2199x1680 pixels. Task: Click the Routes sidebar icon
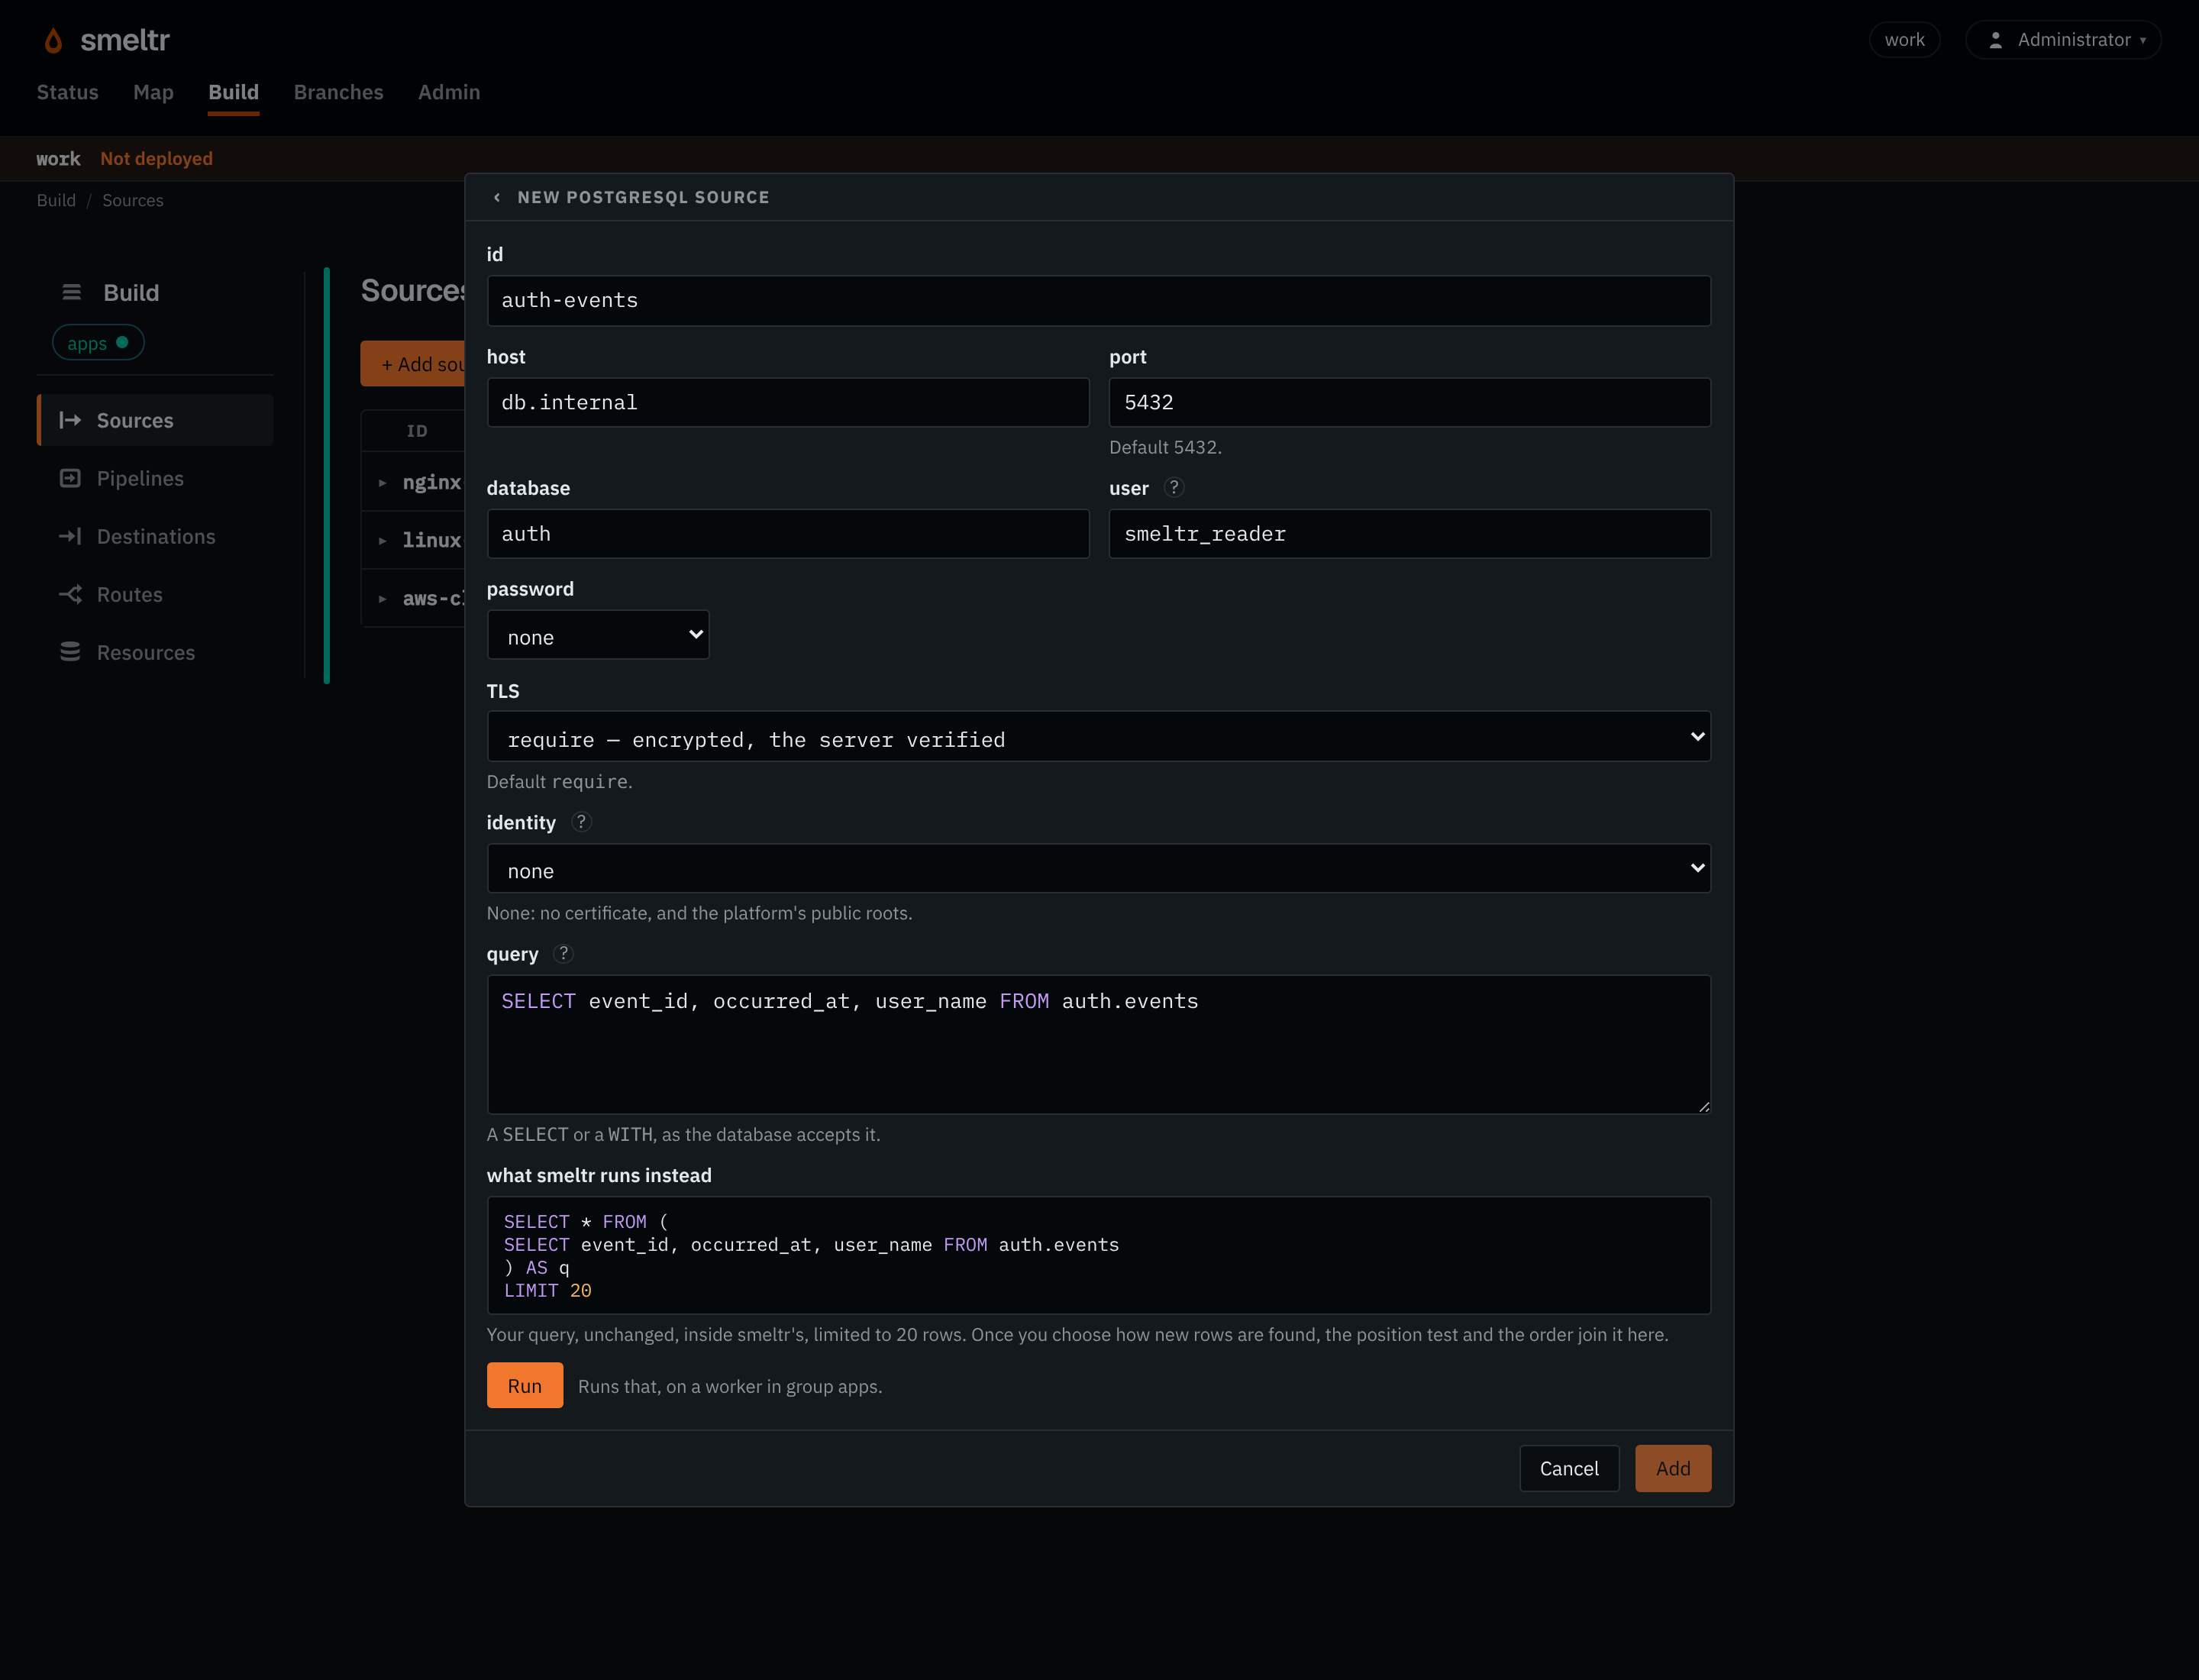click(x=70, y=594)
